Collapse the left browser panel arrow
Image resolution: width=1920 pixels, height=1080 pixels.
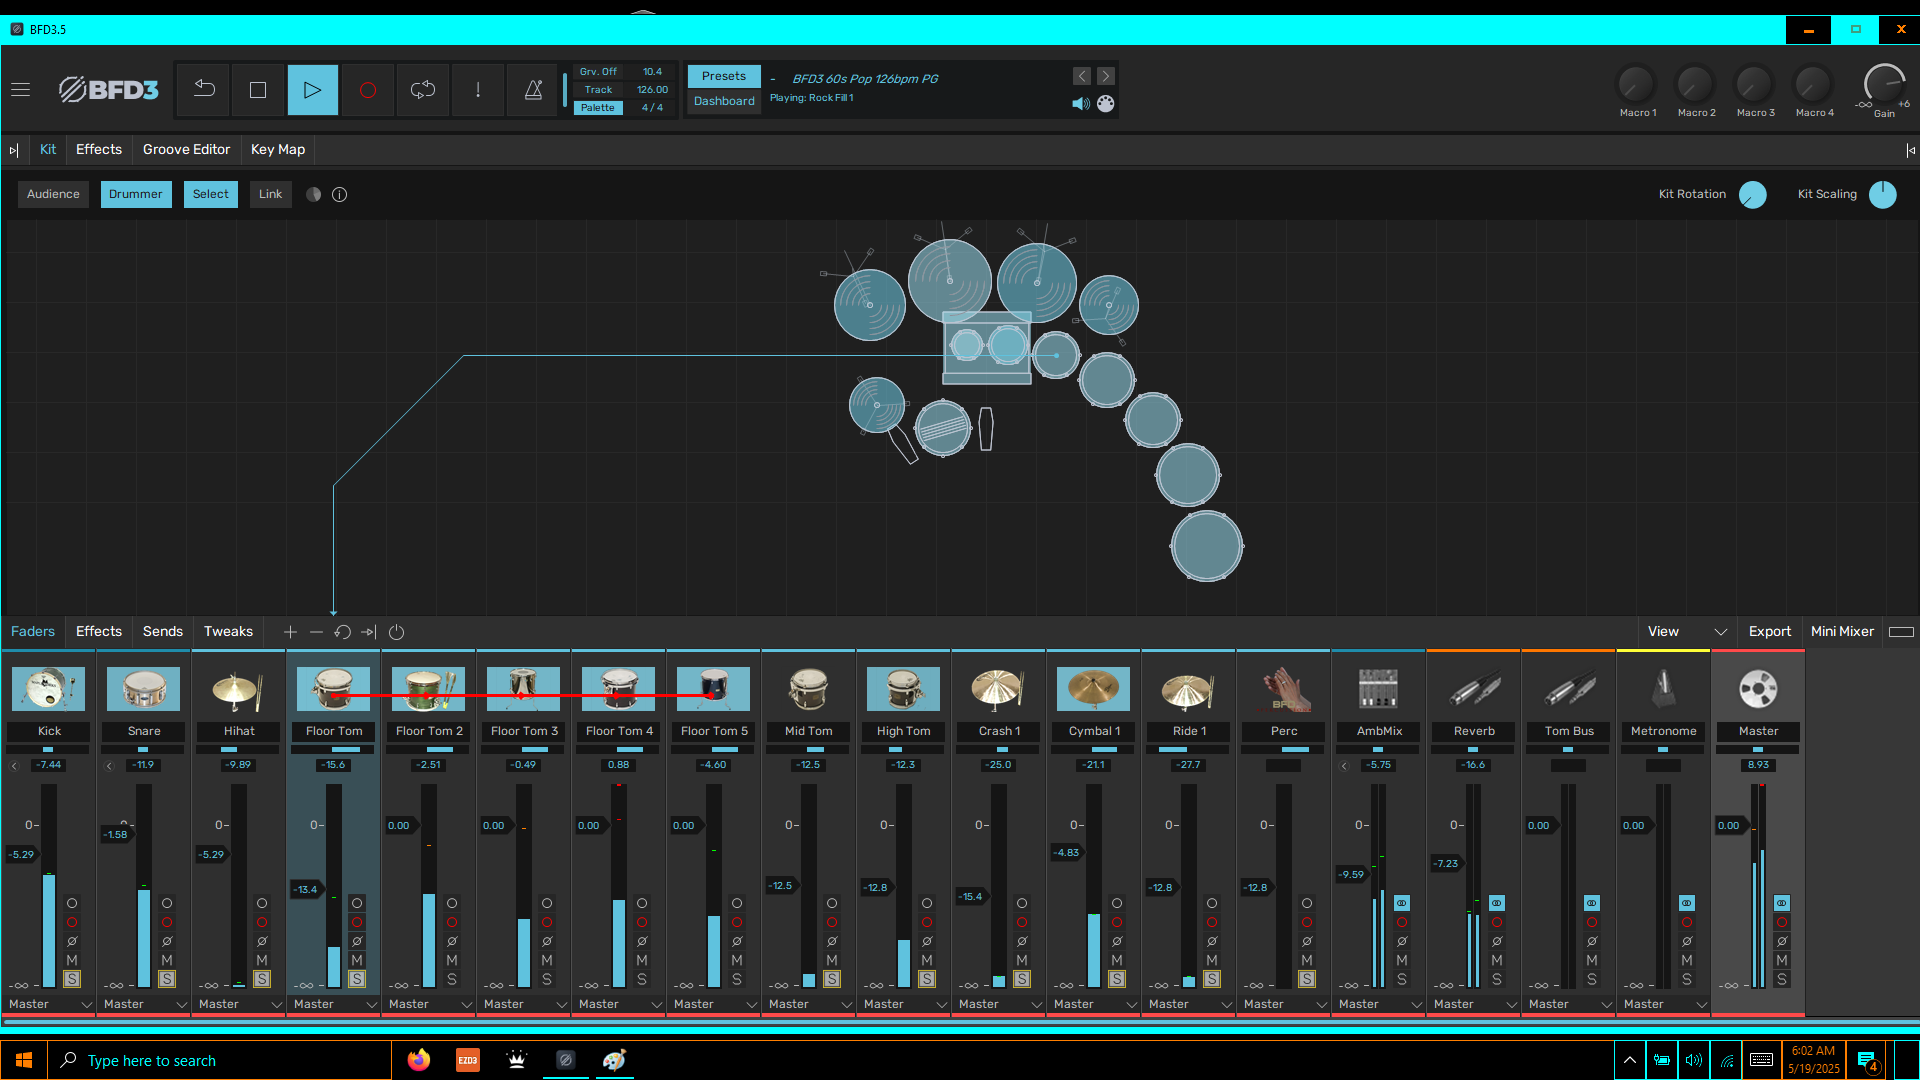[x=14, y=150]
